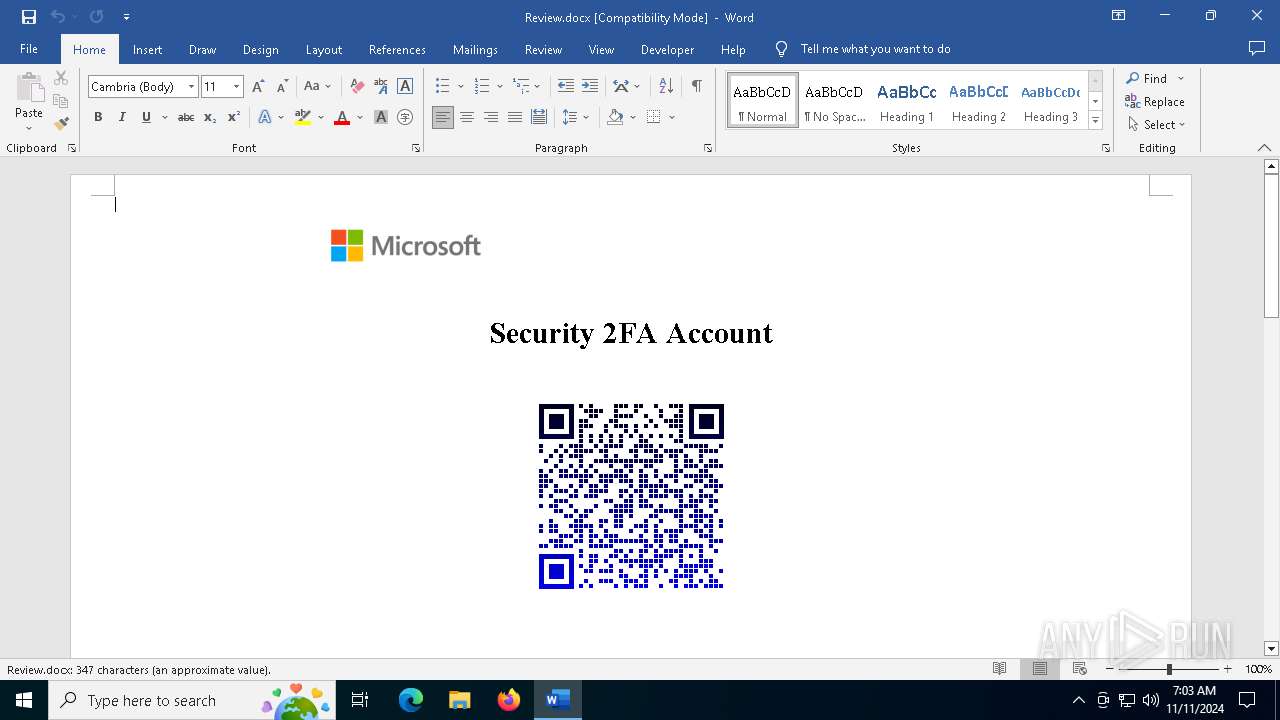Image resolution: width=1280 pixels, height=720 pixels.
Task: Switch to the Layout ribbon tab
Action: coord(323,49)
